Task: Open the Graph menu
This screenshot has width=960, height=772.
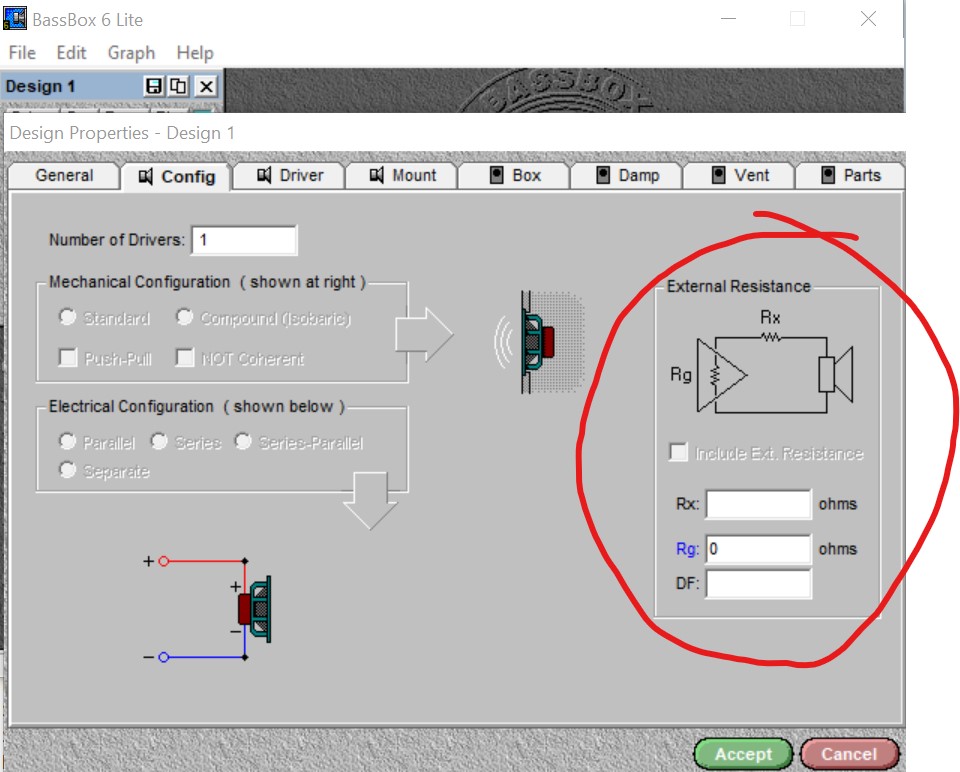Action: pos(131,53)
